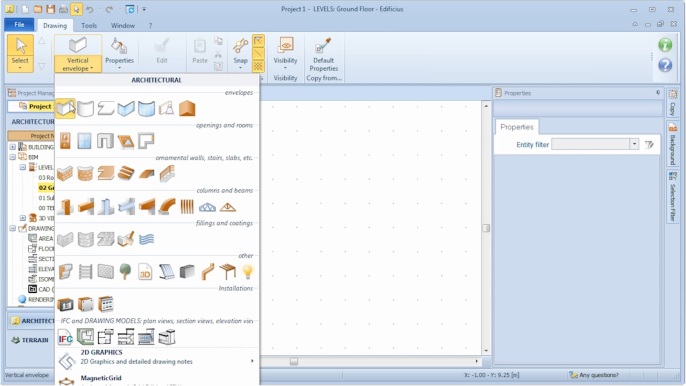
Task: Click Any questions? in status bar
Action: (x=594, y=375)
